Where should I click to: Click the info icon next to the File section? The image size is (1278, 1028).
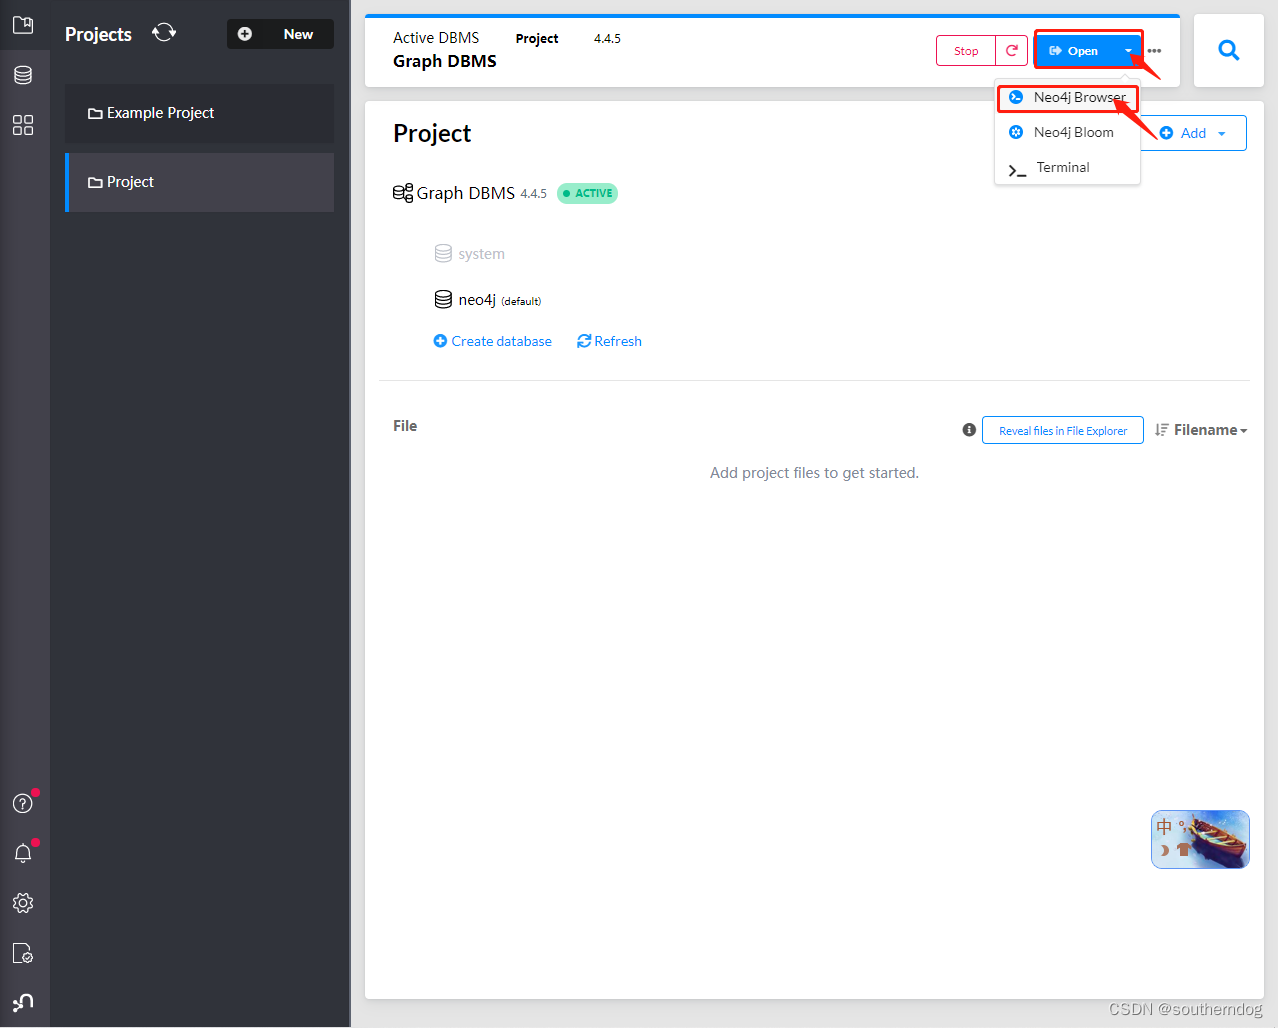[x=968, y=429]
